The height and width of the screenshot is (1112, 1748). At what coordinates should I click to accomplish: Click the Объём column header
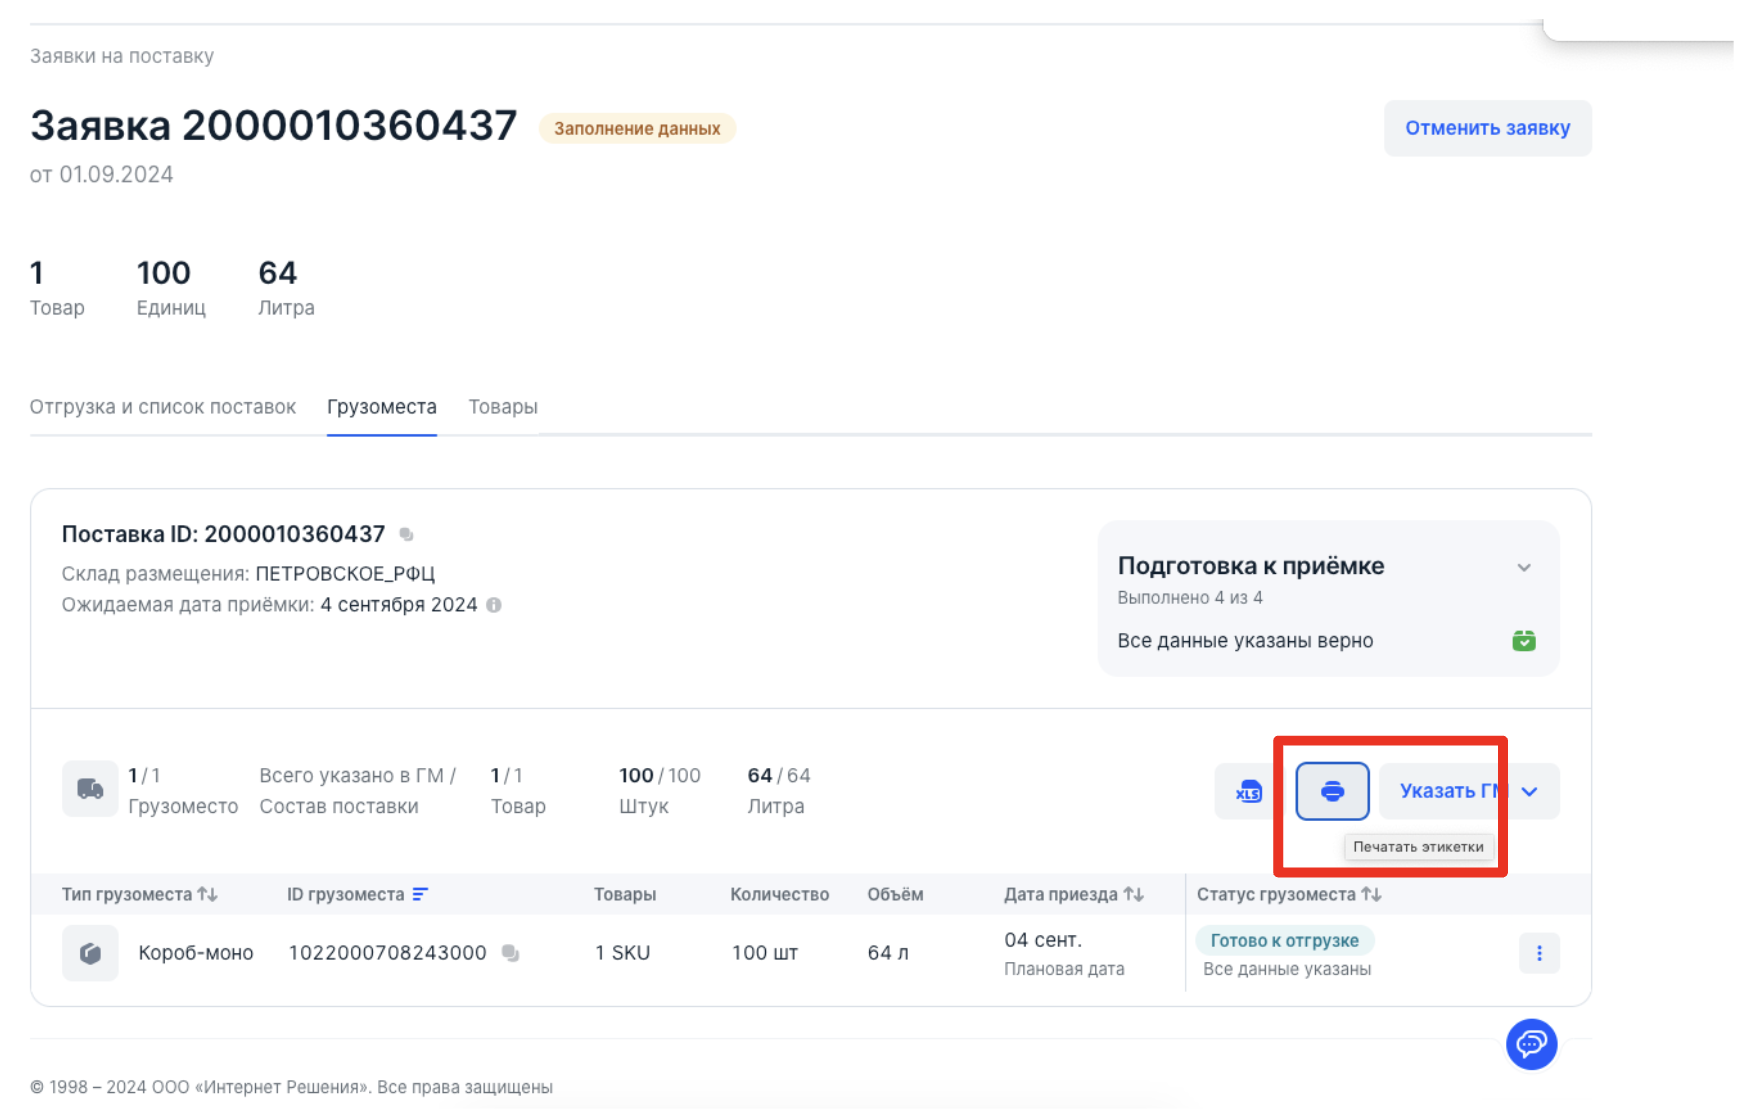coord(895,894)
